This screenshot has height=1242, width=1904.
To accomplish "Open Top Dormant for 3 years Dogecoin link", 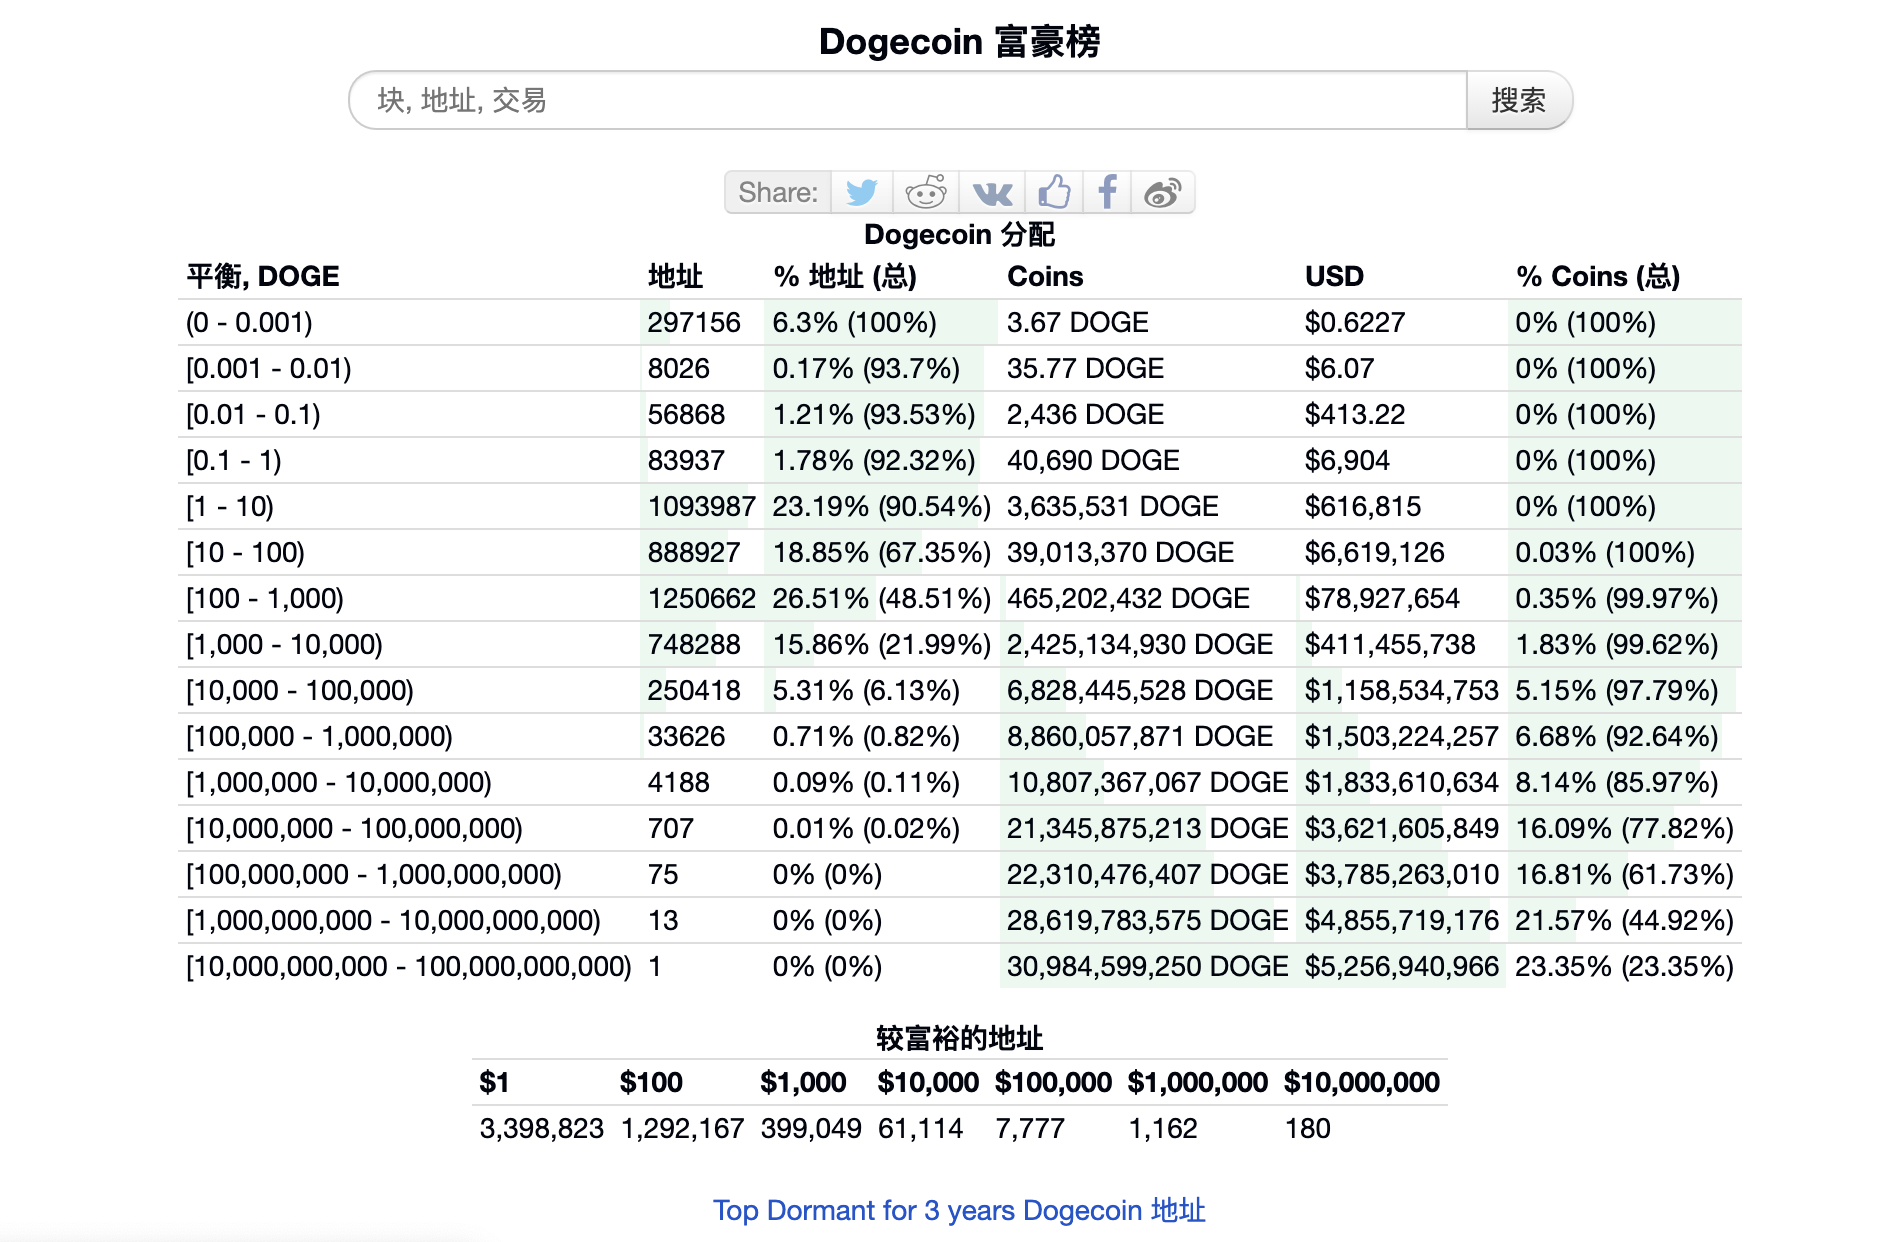I will click(x=959, y=1210).
